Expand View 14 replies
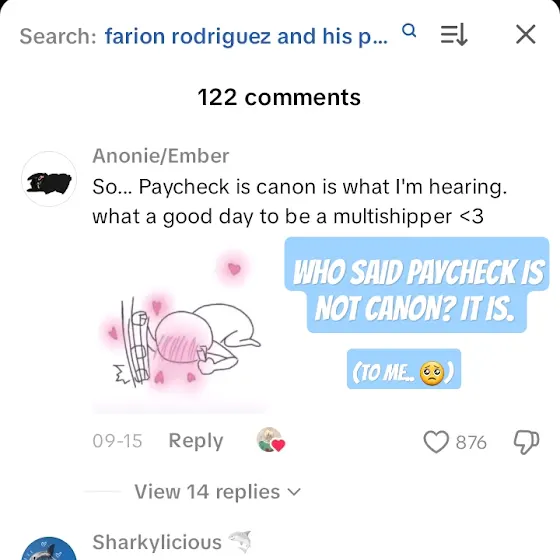Viewport: 560px width, 560px height. (x=218, y=492)
